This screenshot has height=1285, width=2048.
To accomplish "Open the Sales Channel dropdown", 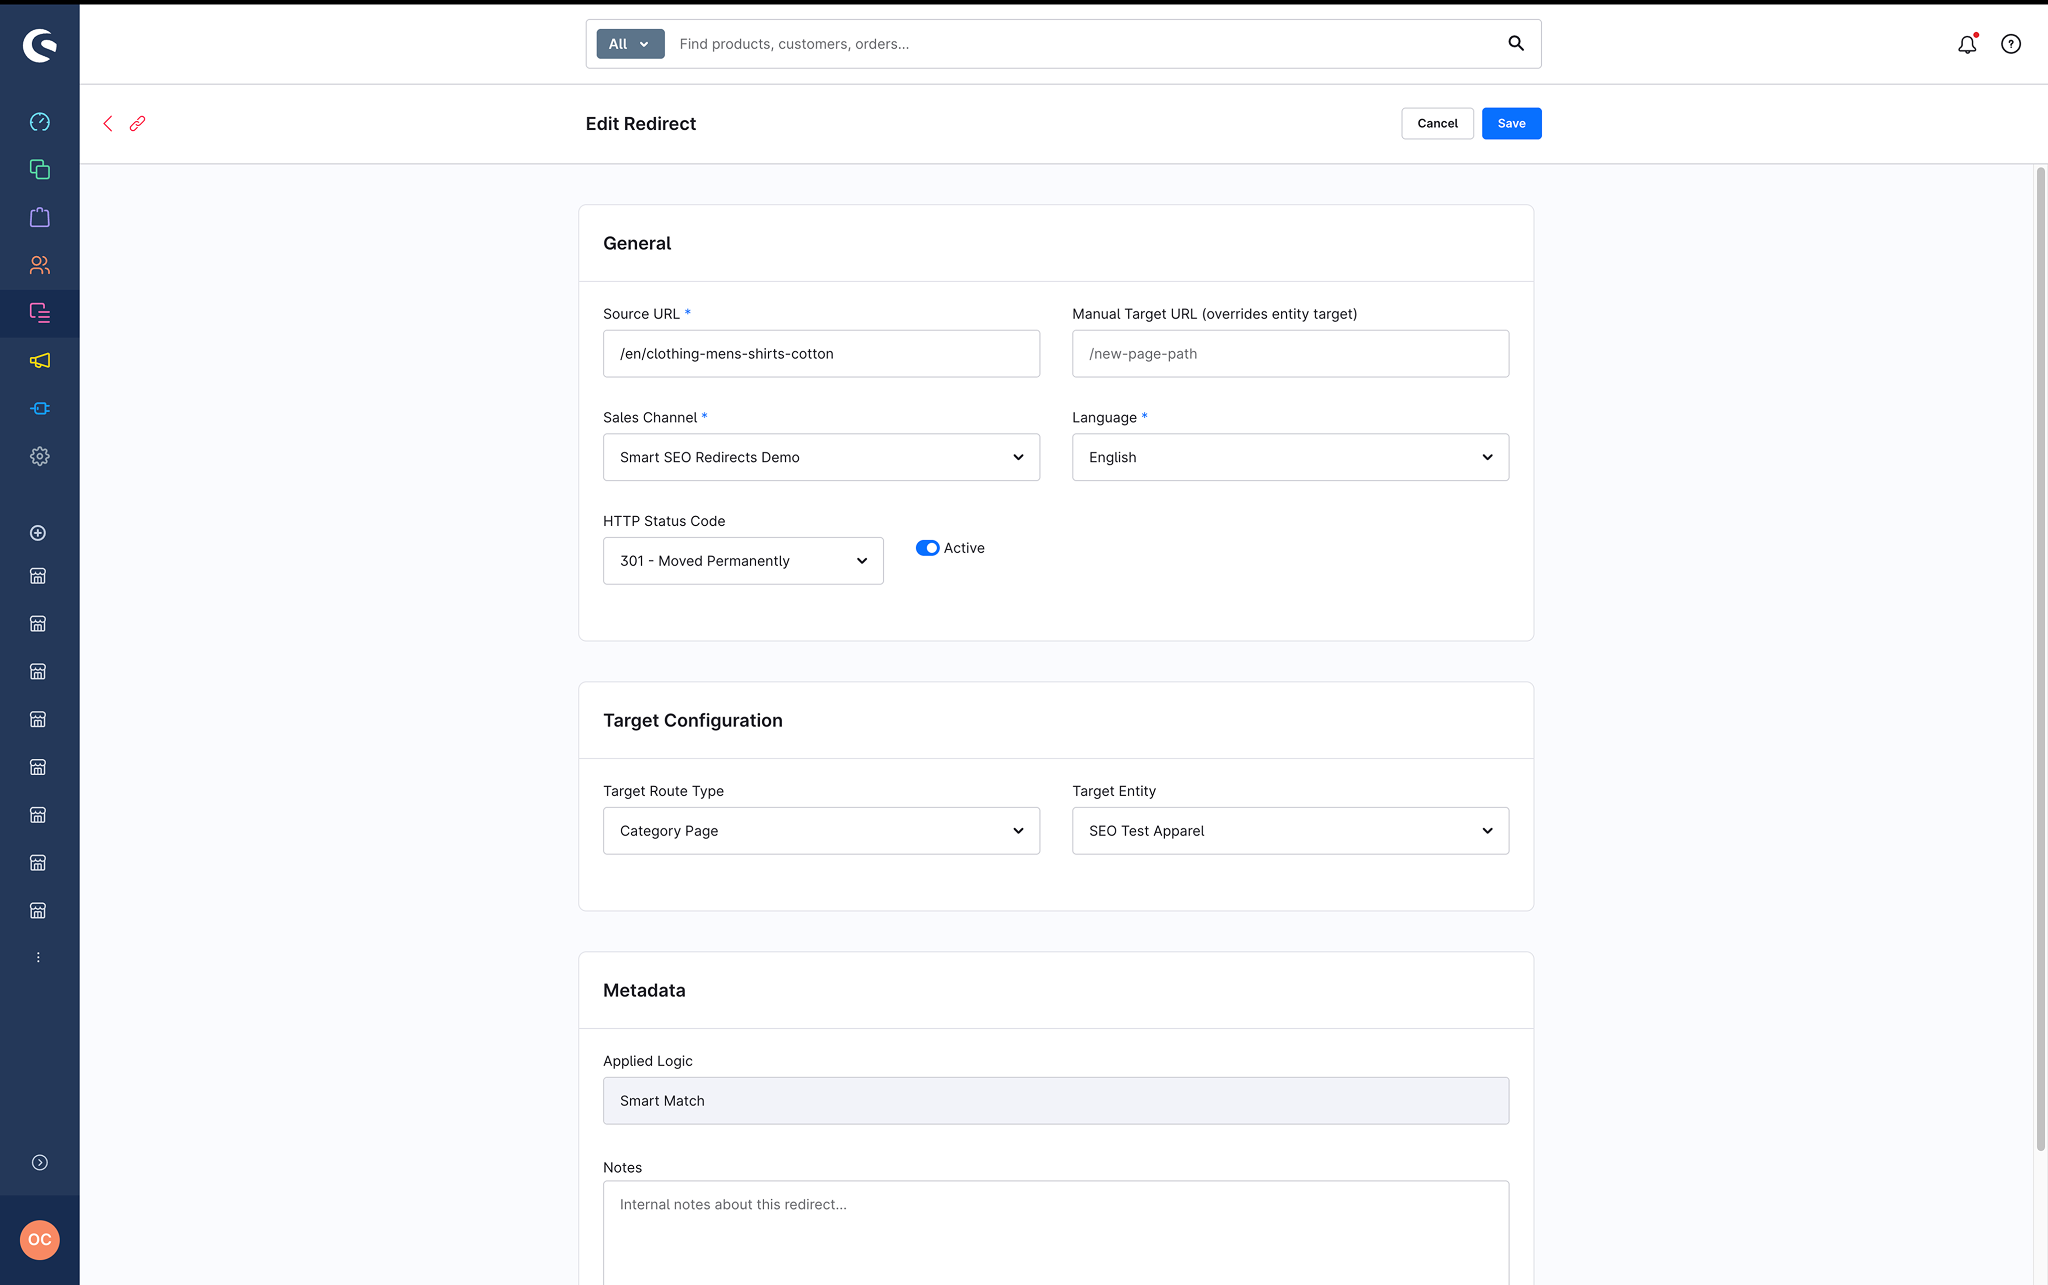I will tap(821, 457).
